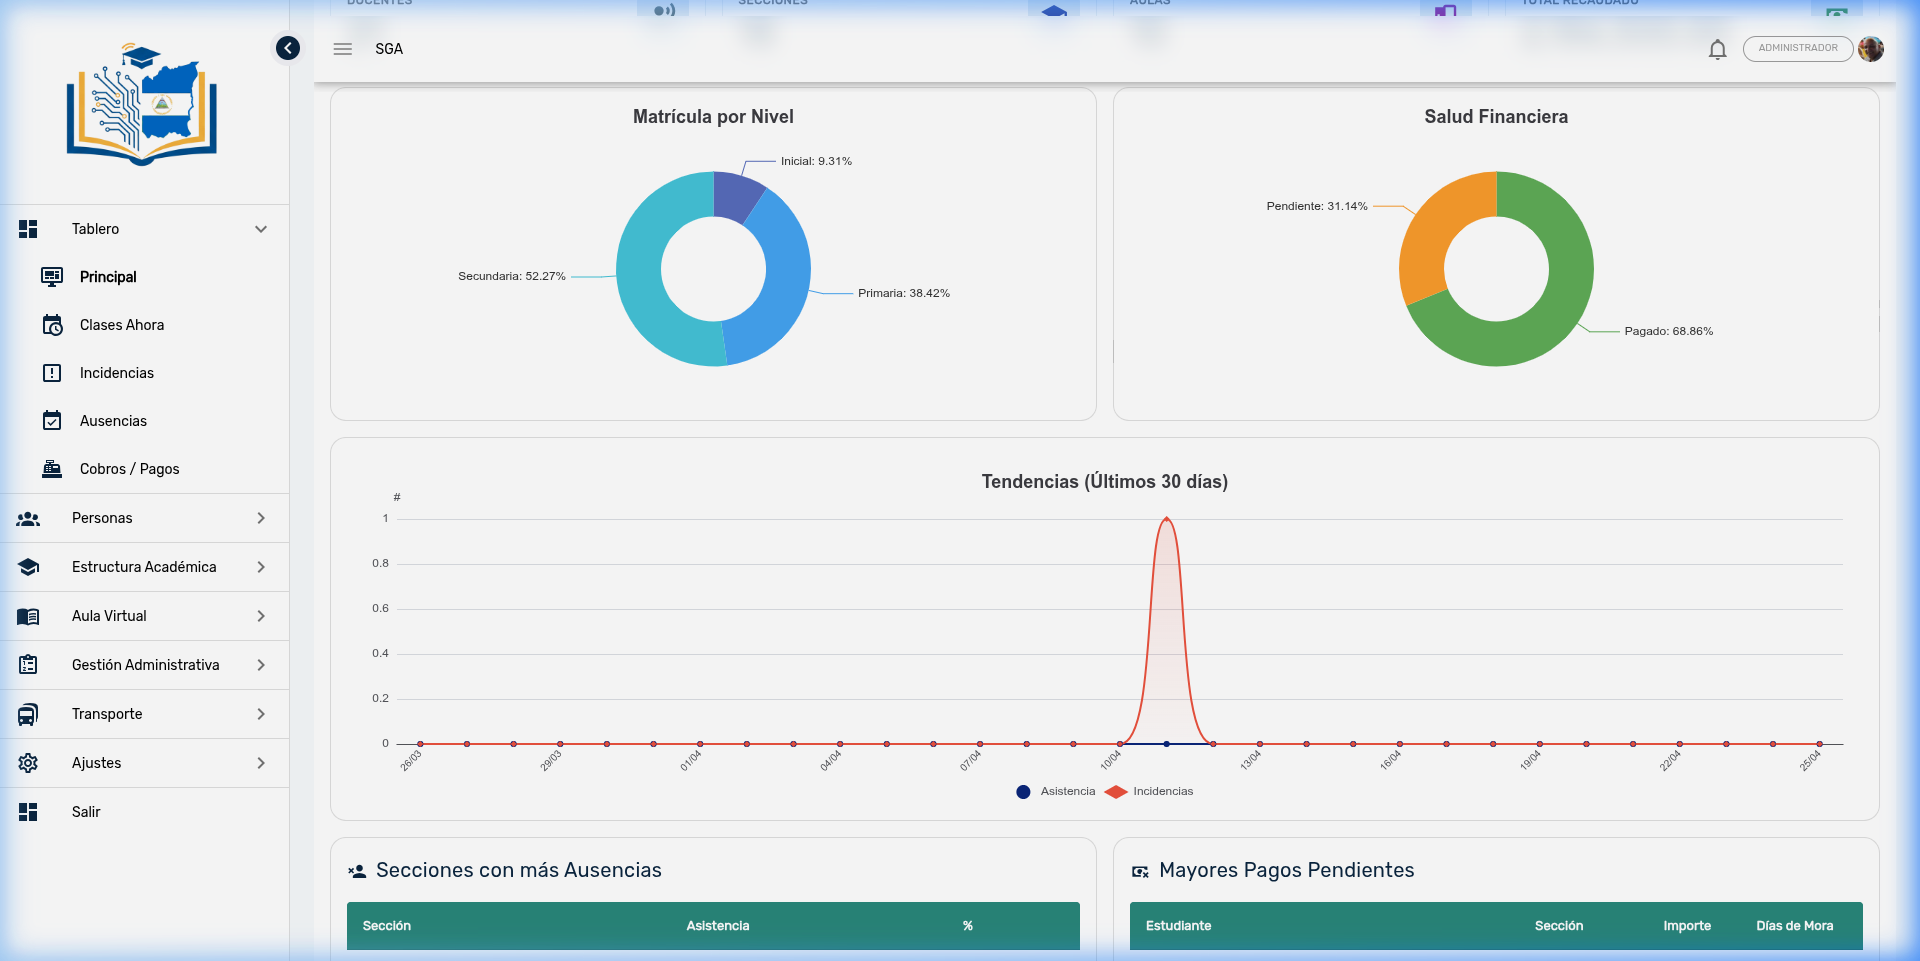
Task: Click the ADMINISTRADOR role badge
Action: (x=1797, y=49)
